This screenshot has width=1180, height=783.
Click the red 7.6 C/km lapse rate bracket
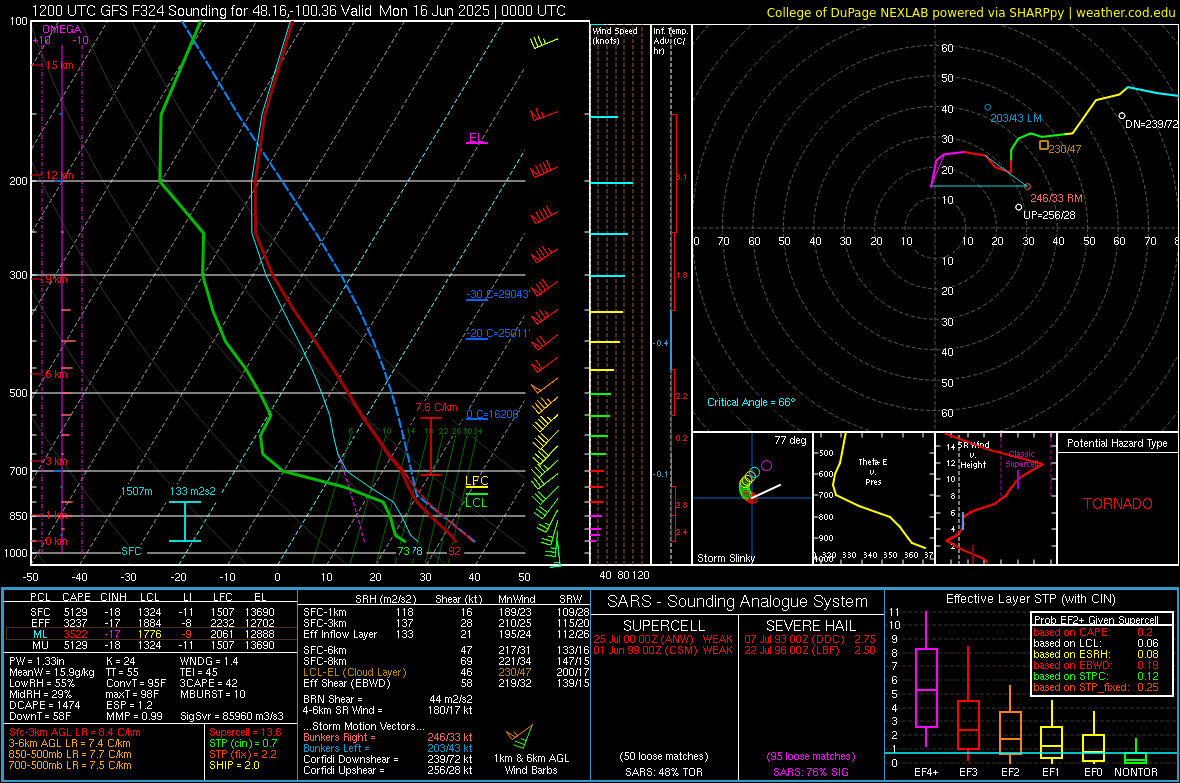pos(430,446)
